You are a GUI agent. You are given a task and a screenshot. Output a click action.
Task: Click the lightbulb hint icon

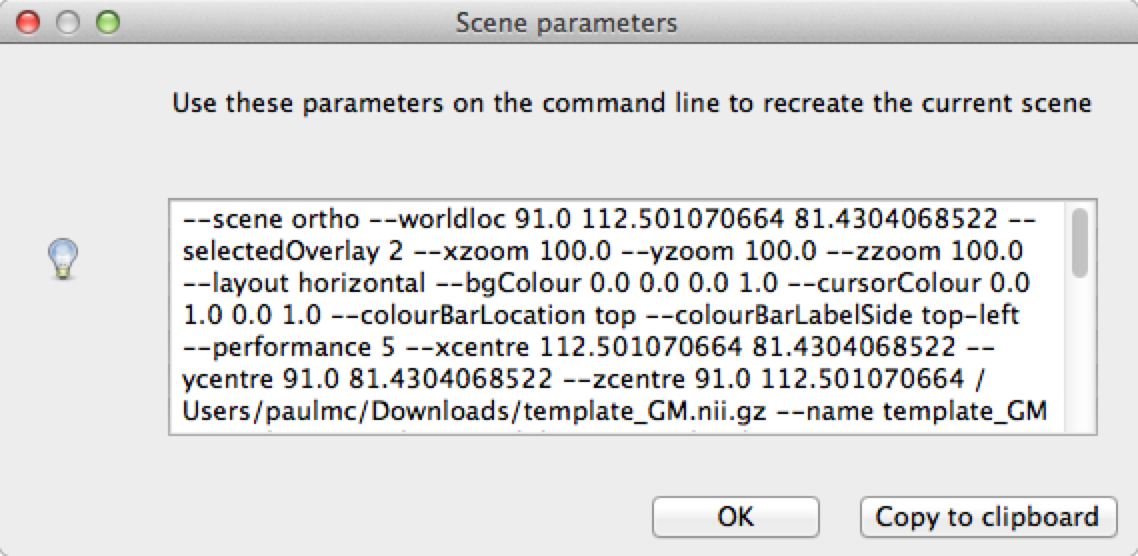click(63, 261)
